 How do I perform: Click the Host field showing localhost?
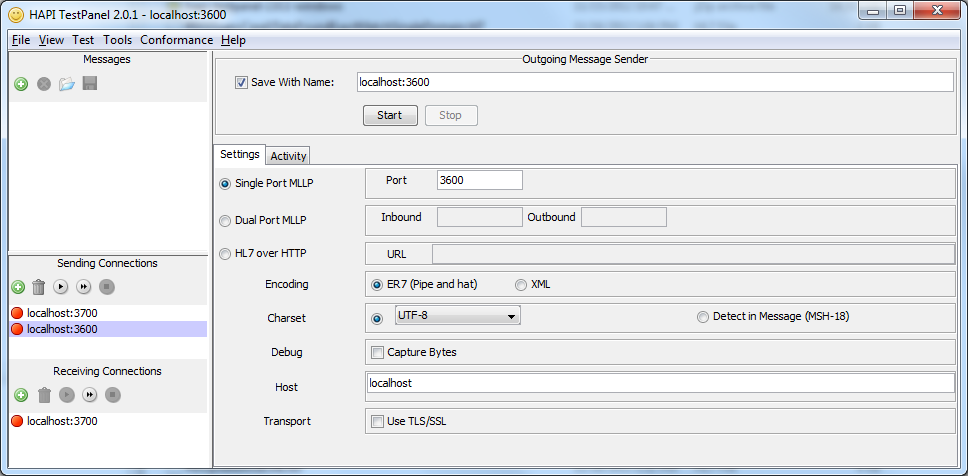coord(660,383)
